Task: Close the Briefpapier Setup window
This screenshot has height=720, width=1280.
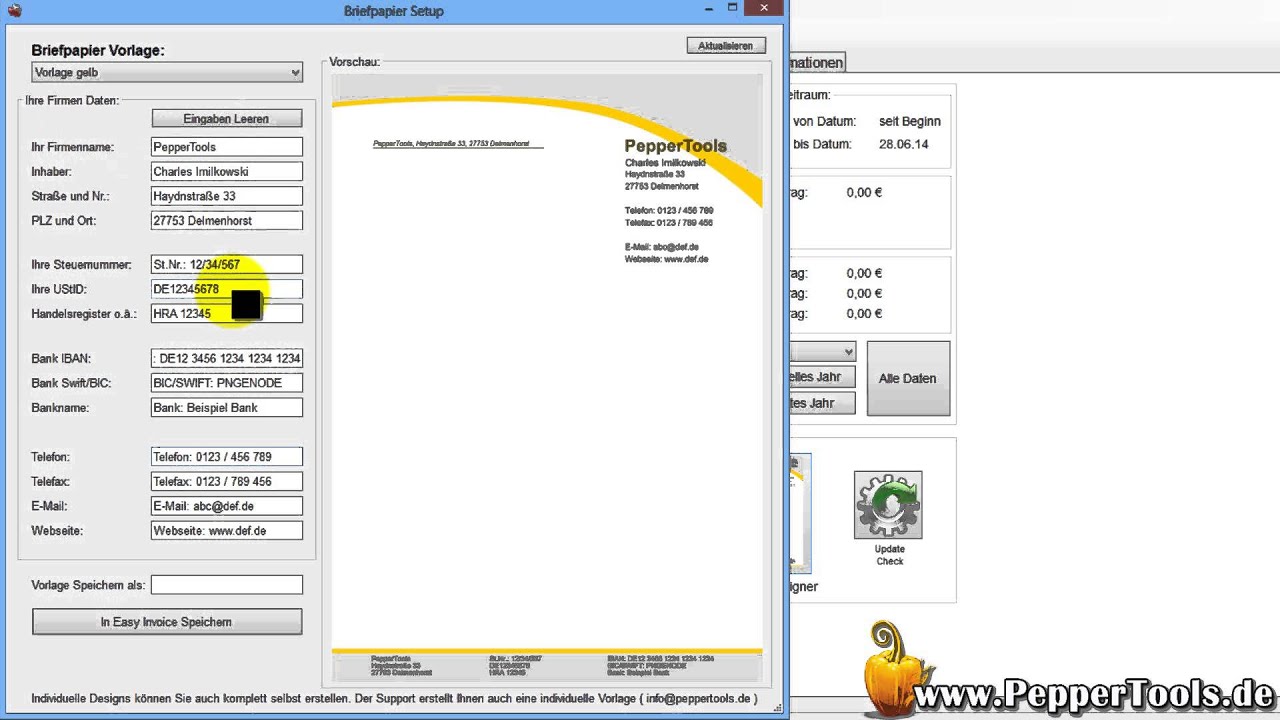Action: [765, 8]
